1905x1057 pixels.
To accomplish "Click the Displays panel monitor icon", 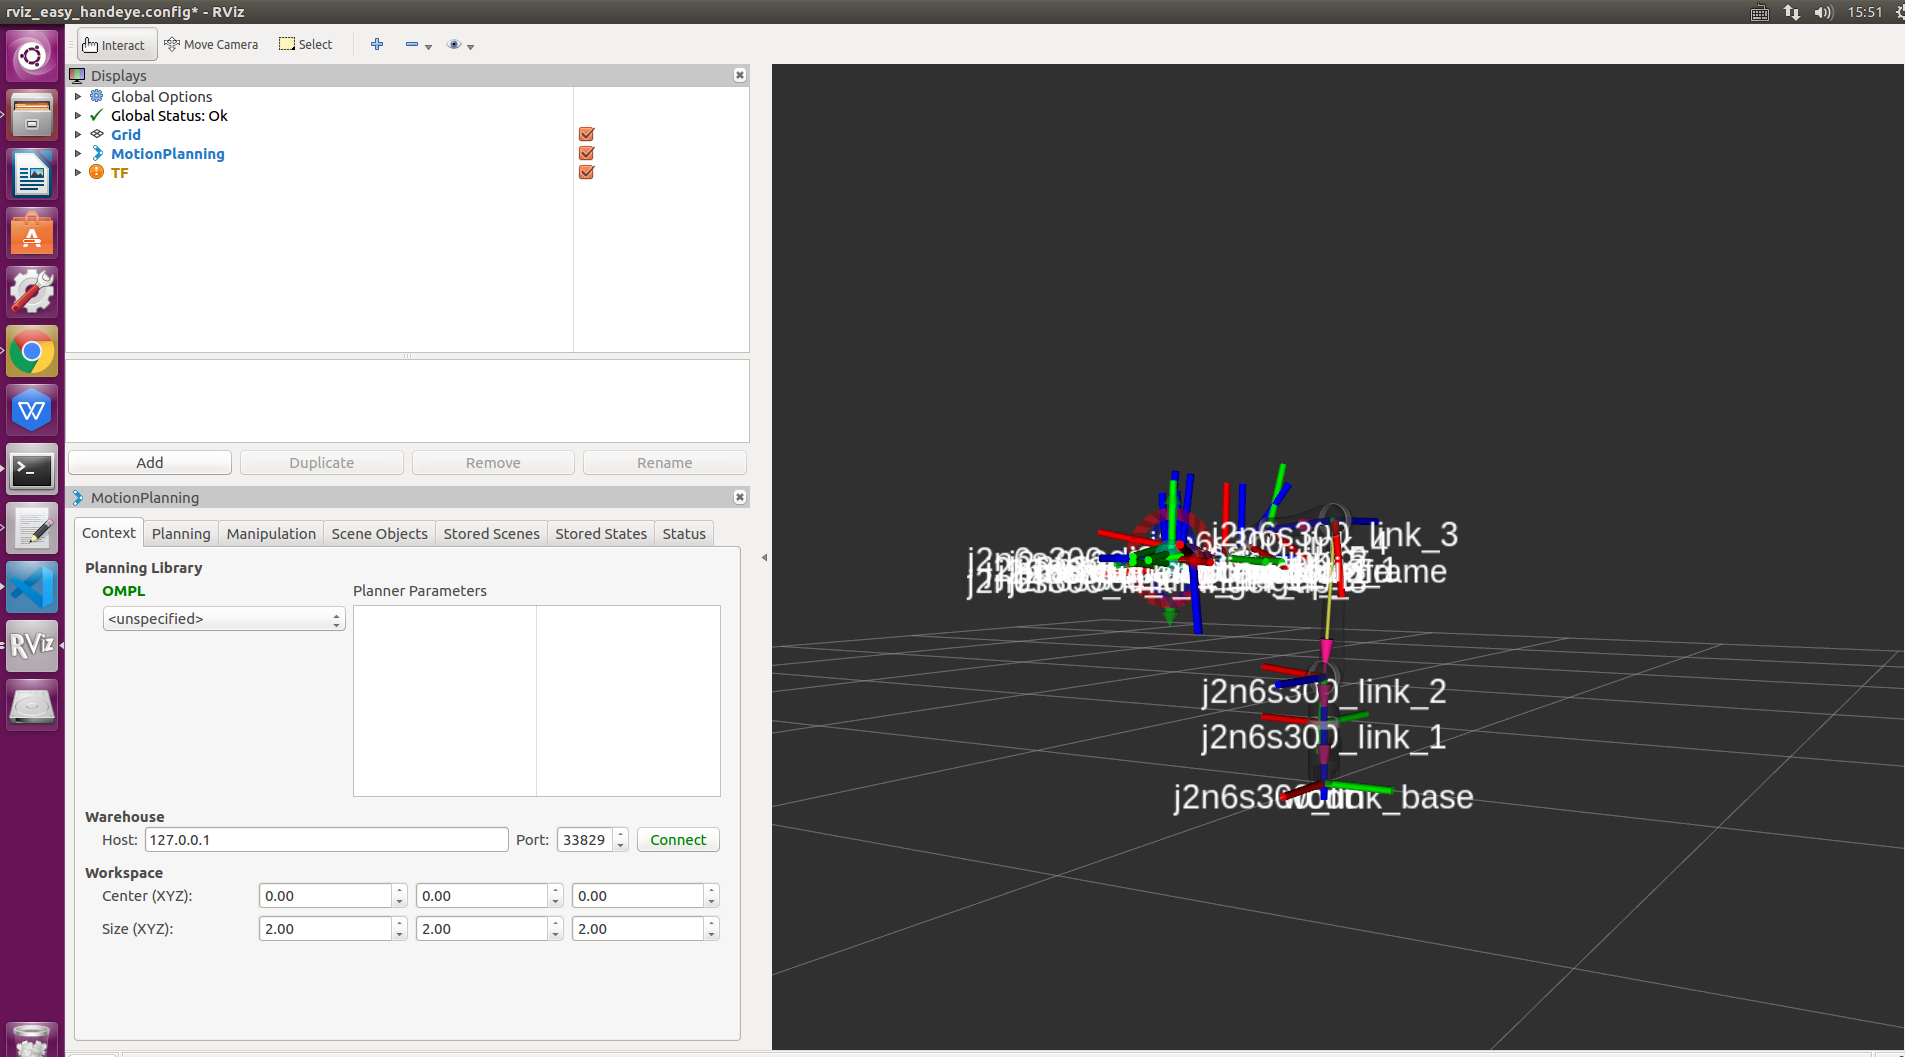I will [77, 75].
